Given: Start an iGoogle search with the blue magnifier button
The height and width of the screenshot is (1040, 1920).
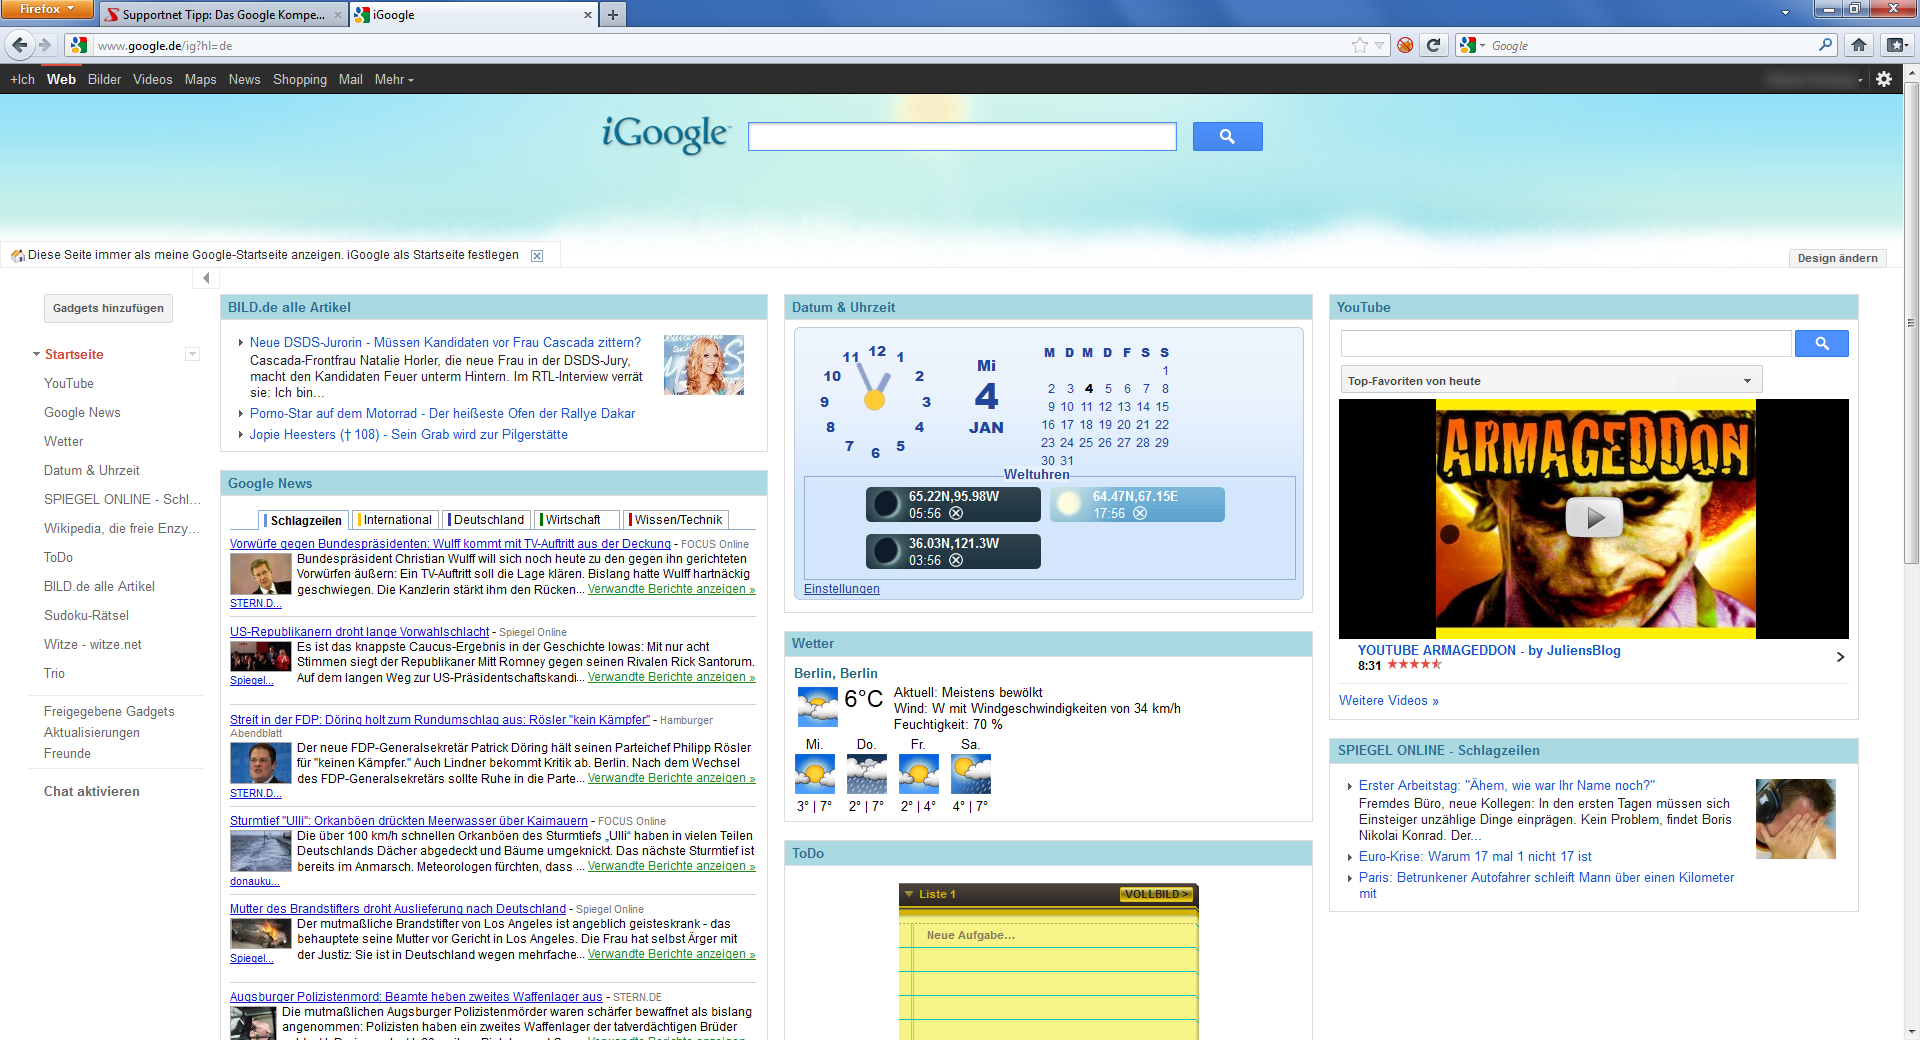Looking at the screenshot, I should [x=1227, y=136].
